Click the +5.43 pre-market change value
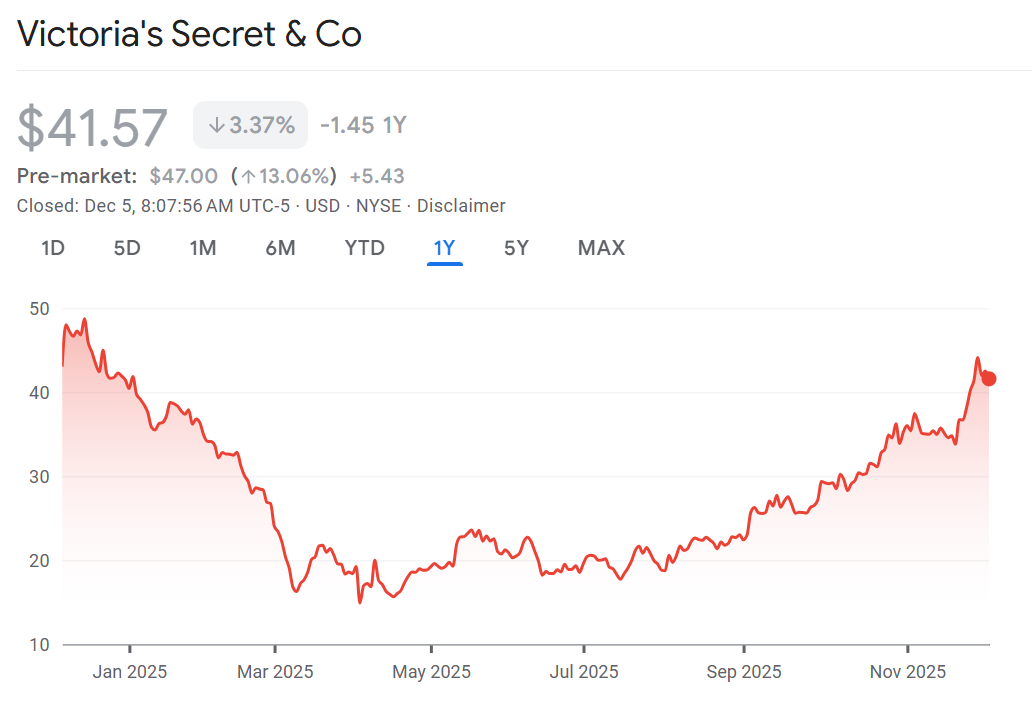Viewport: 1032px width, 712px height. click(376, 176)
